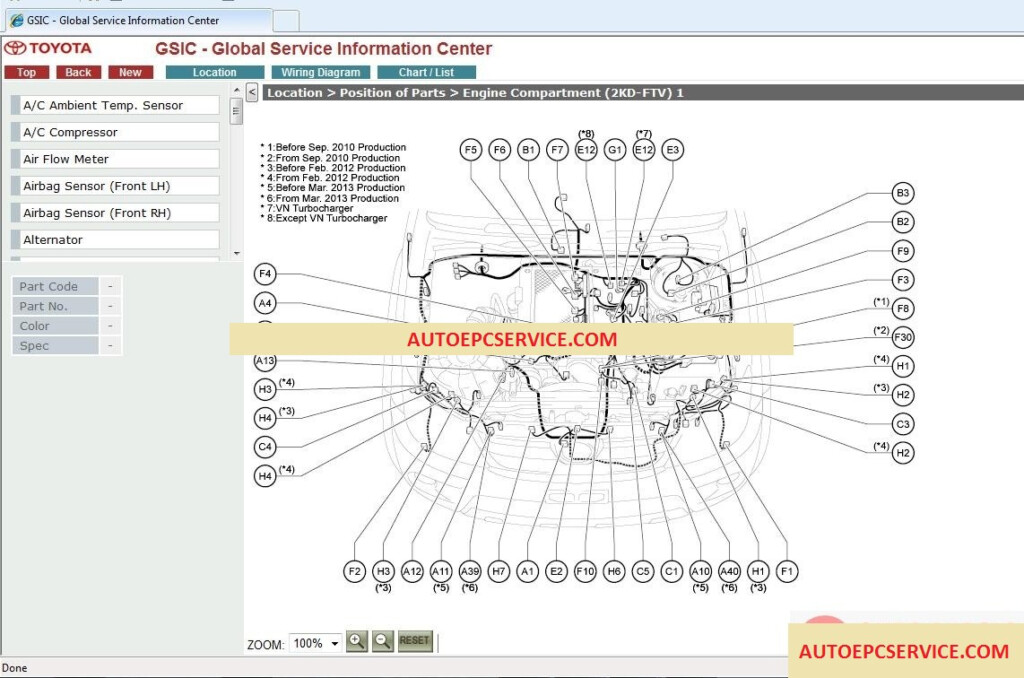The image size is (1024, 678).
Task: Click '*7:VN Turbocharger' legend note
Action: tap(307, 208)
